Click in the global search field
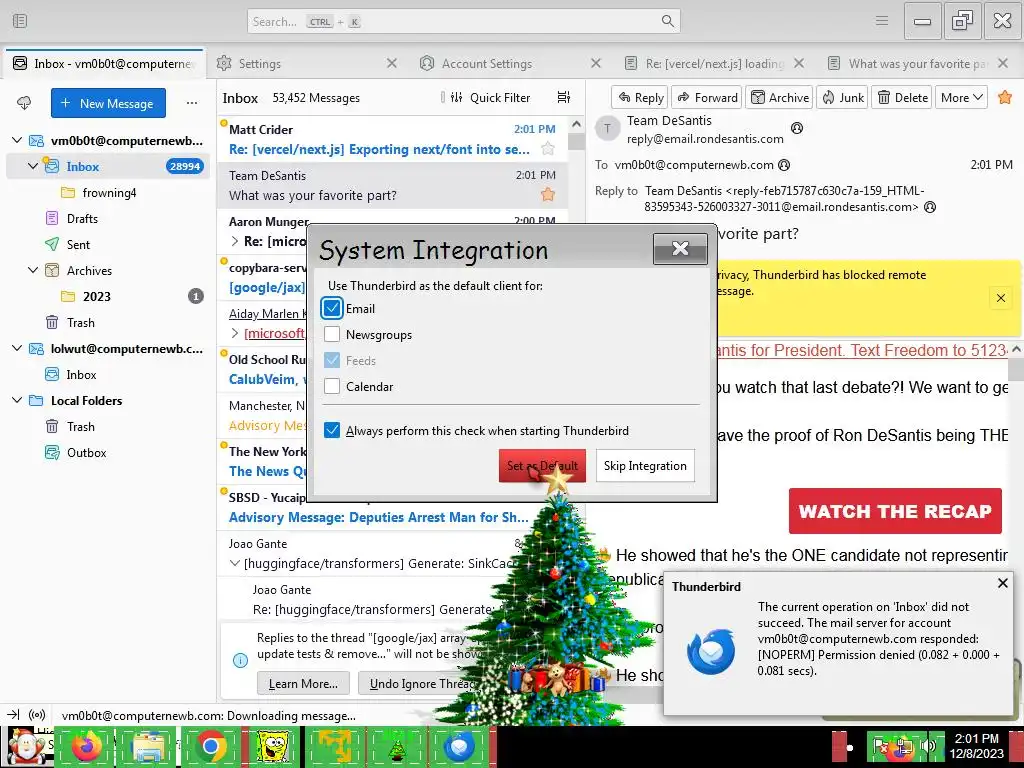Screen dimensions: 1024x768 coord(464,21)
